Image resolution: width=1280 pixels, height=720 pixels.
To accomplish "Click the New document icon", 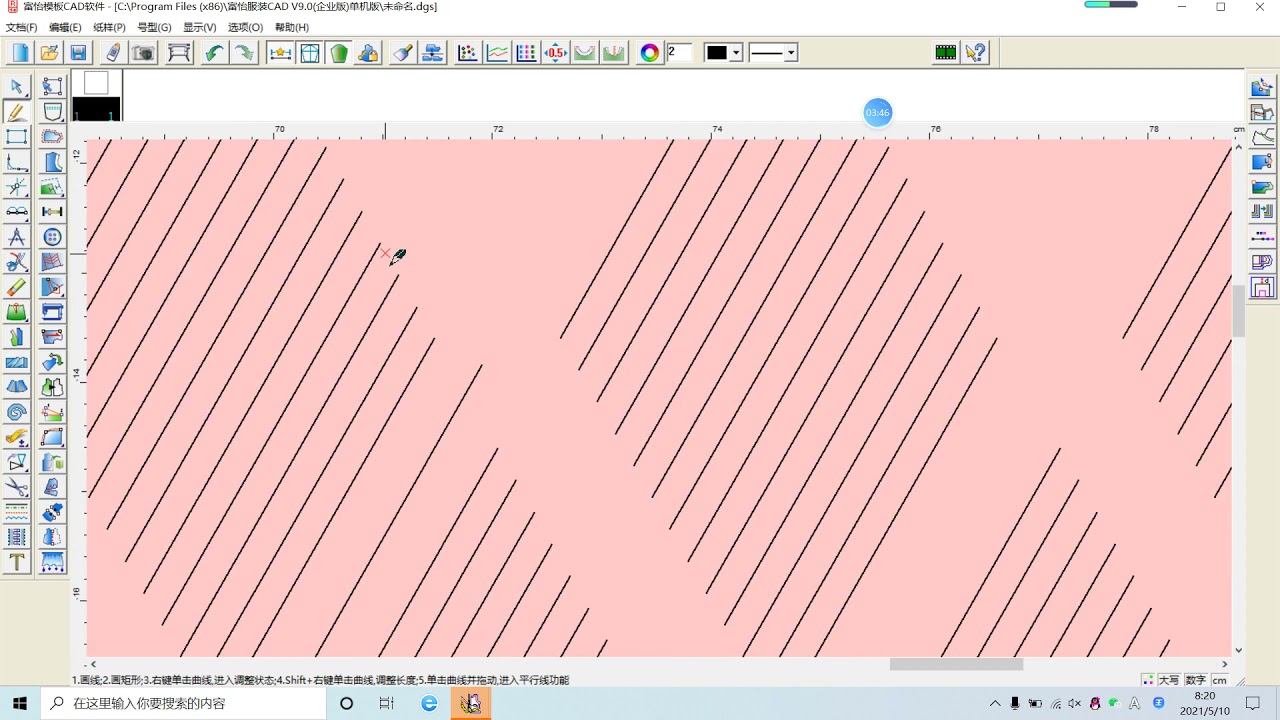I will tap(19, 53).
